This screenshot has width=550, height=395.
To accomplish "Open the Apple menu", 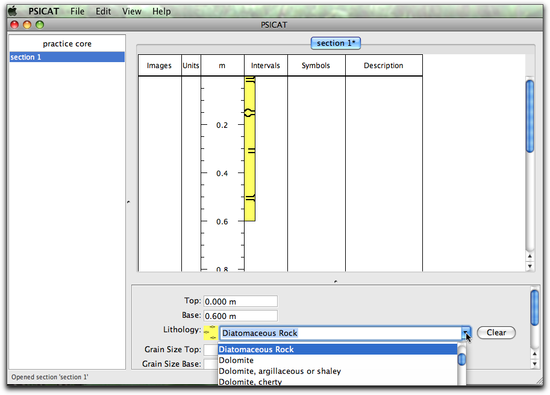I will [13, 11].
